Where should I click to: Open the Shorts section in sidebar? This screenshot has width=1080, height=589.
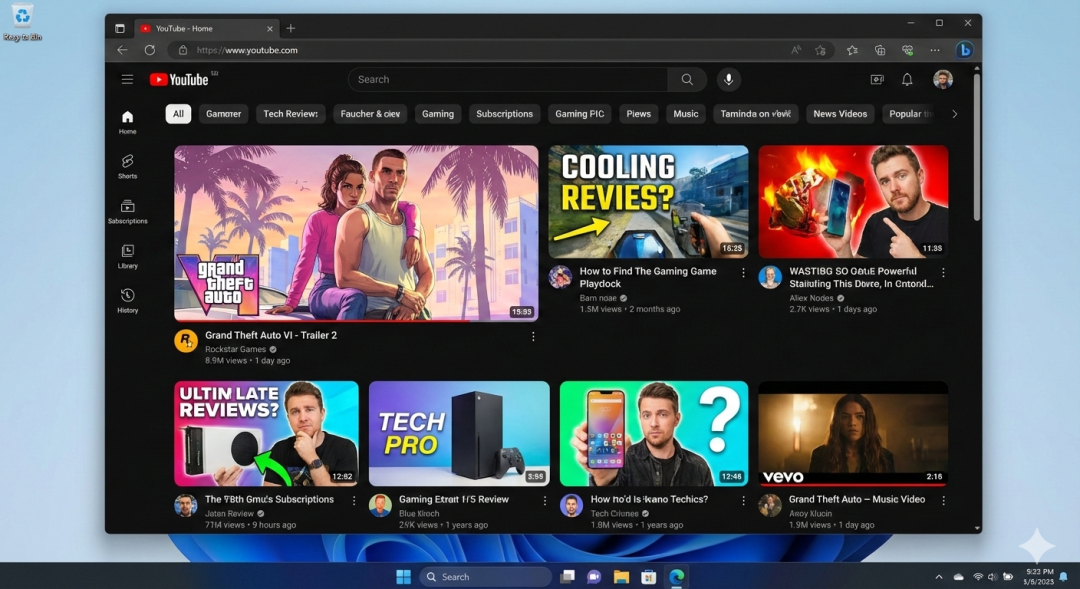127,166
